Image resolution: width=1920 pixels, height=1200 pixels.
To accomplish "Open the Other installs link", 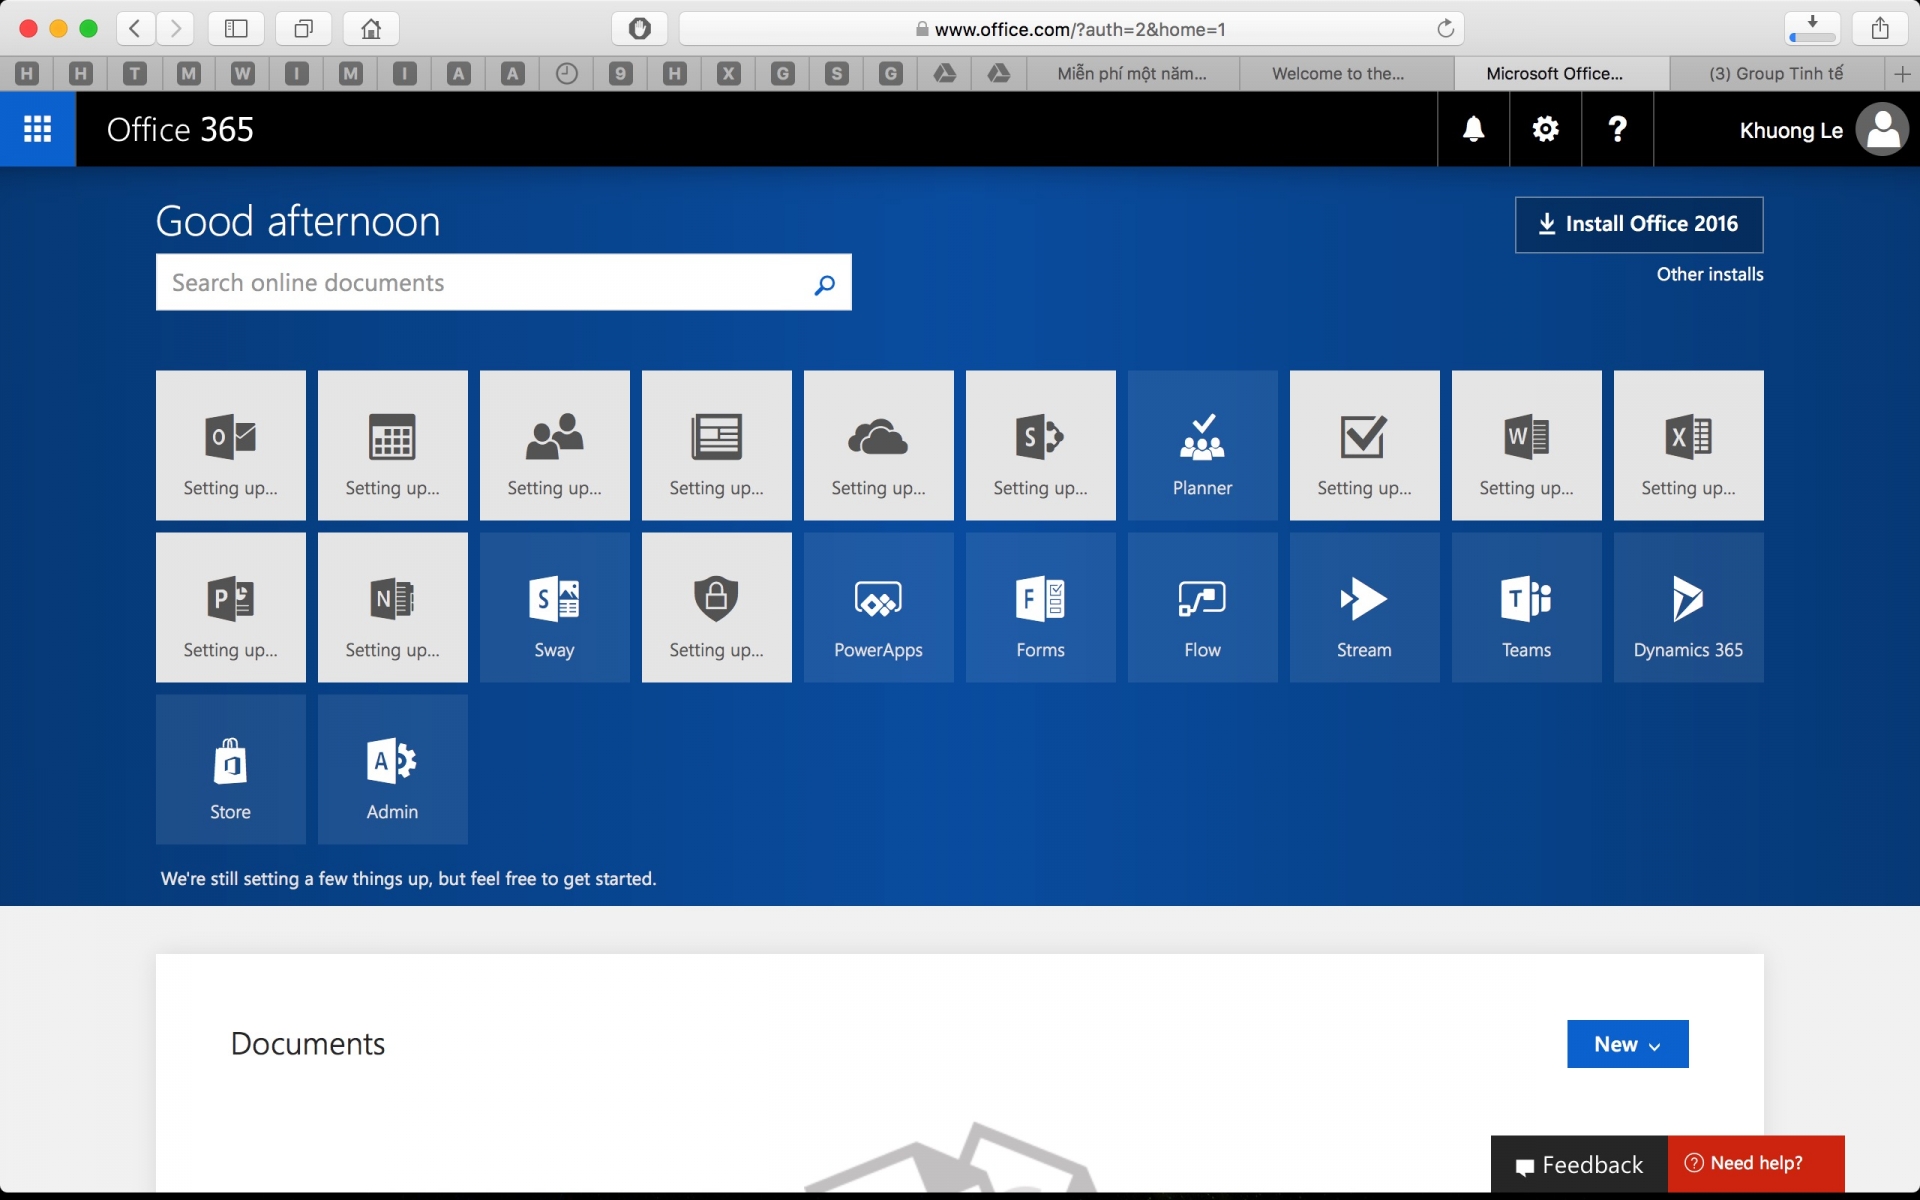I will tap(1710, 274).
